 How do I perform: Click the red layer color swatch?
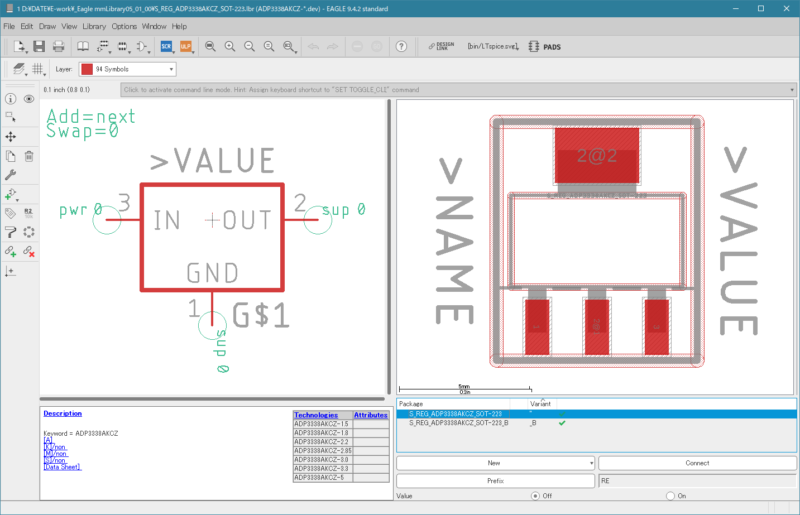click(87, 69)
